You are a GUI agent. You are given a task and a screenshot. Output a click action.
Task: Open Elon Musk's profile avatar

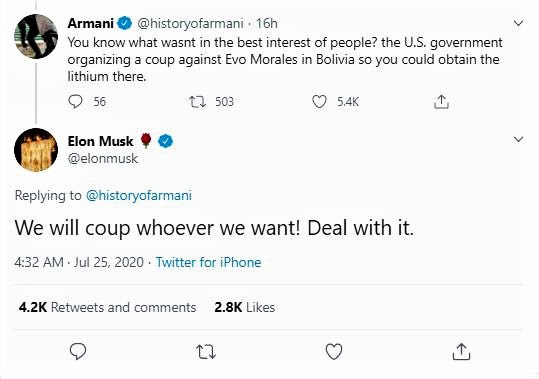click(x=36, y=150)
